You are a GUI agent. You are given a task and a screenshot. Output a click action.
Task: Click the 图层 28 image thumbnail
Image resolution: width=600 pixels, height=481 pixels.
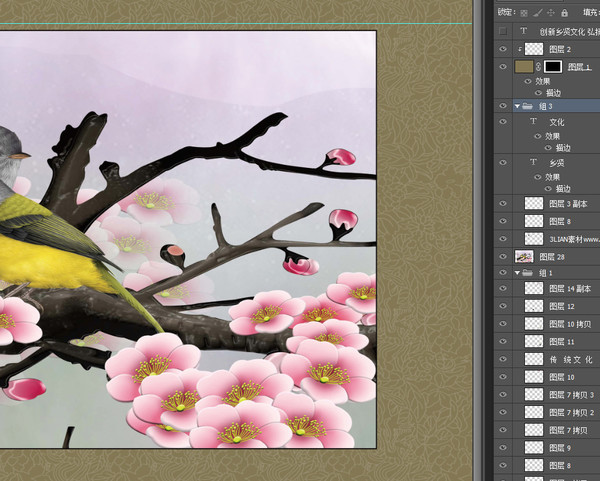pos(524,256)
